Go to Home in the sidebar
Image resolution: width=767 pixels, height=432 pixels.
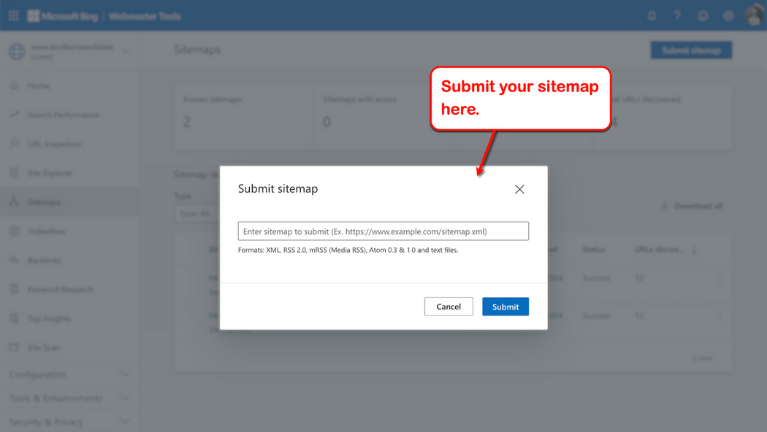(x=39, y=86)
